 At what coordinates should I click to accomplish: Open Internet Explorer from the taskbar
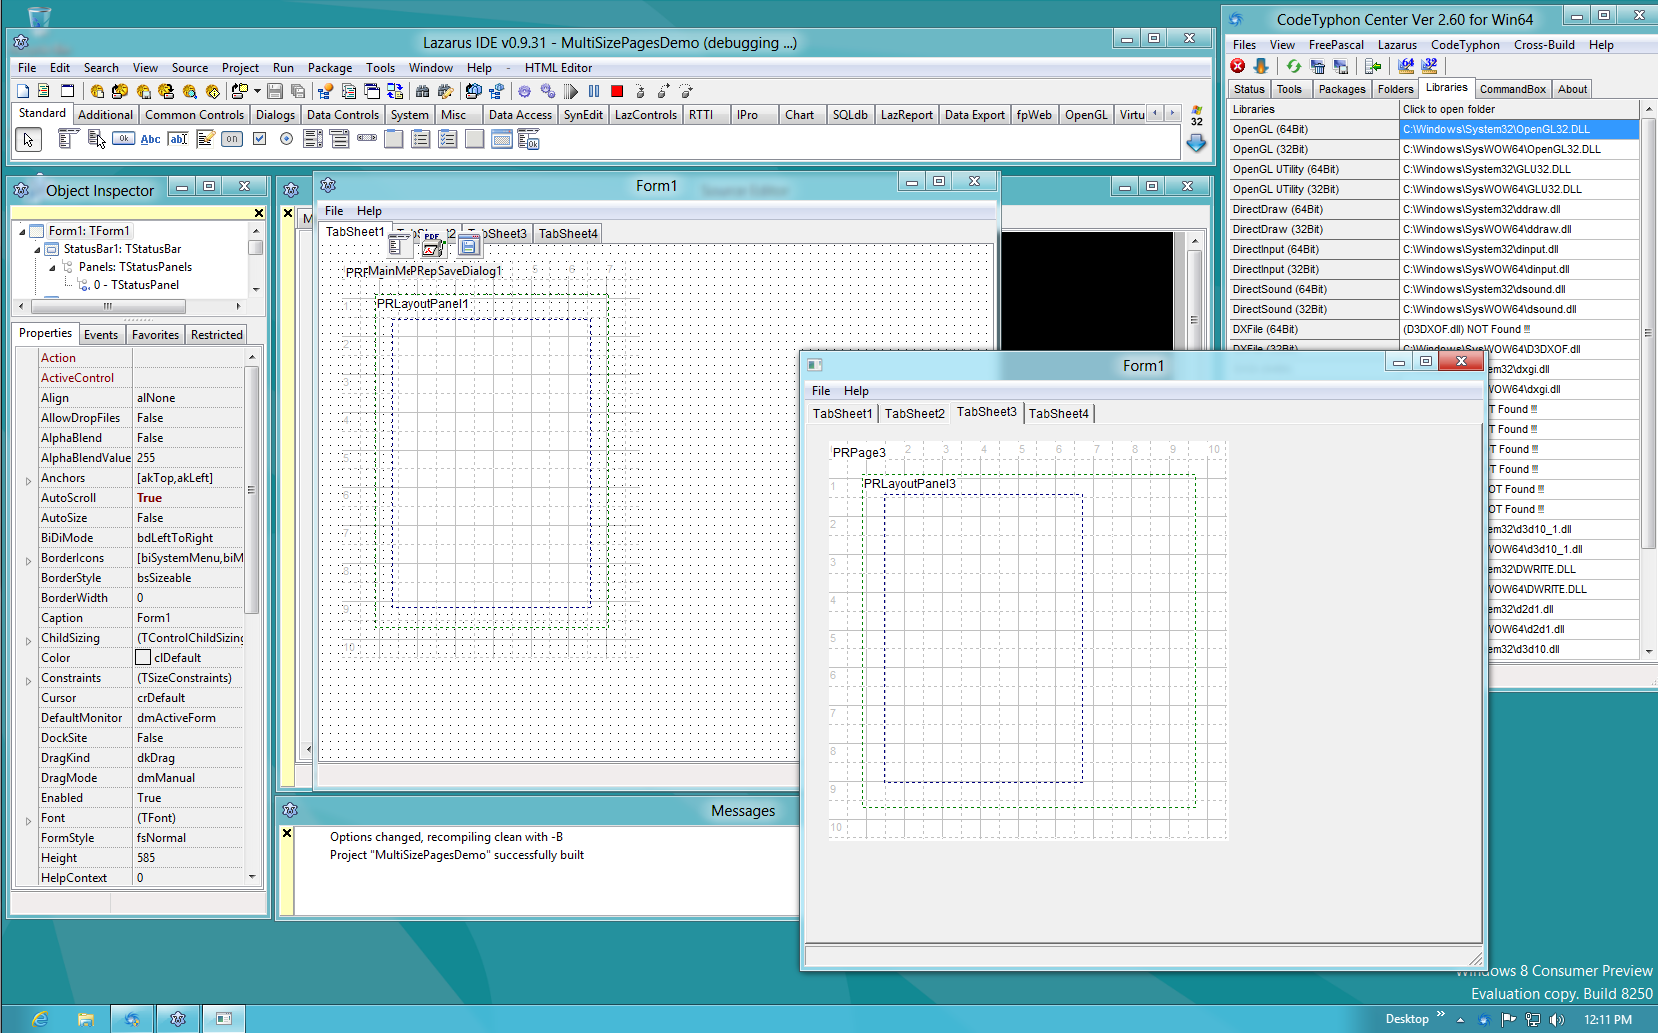tap(40, 1019)
